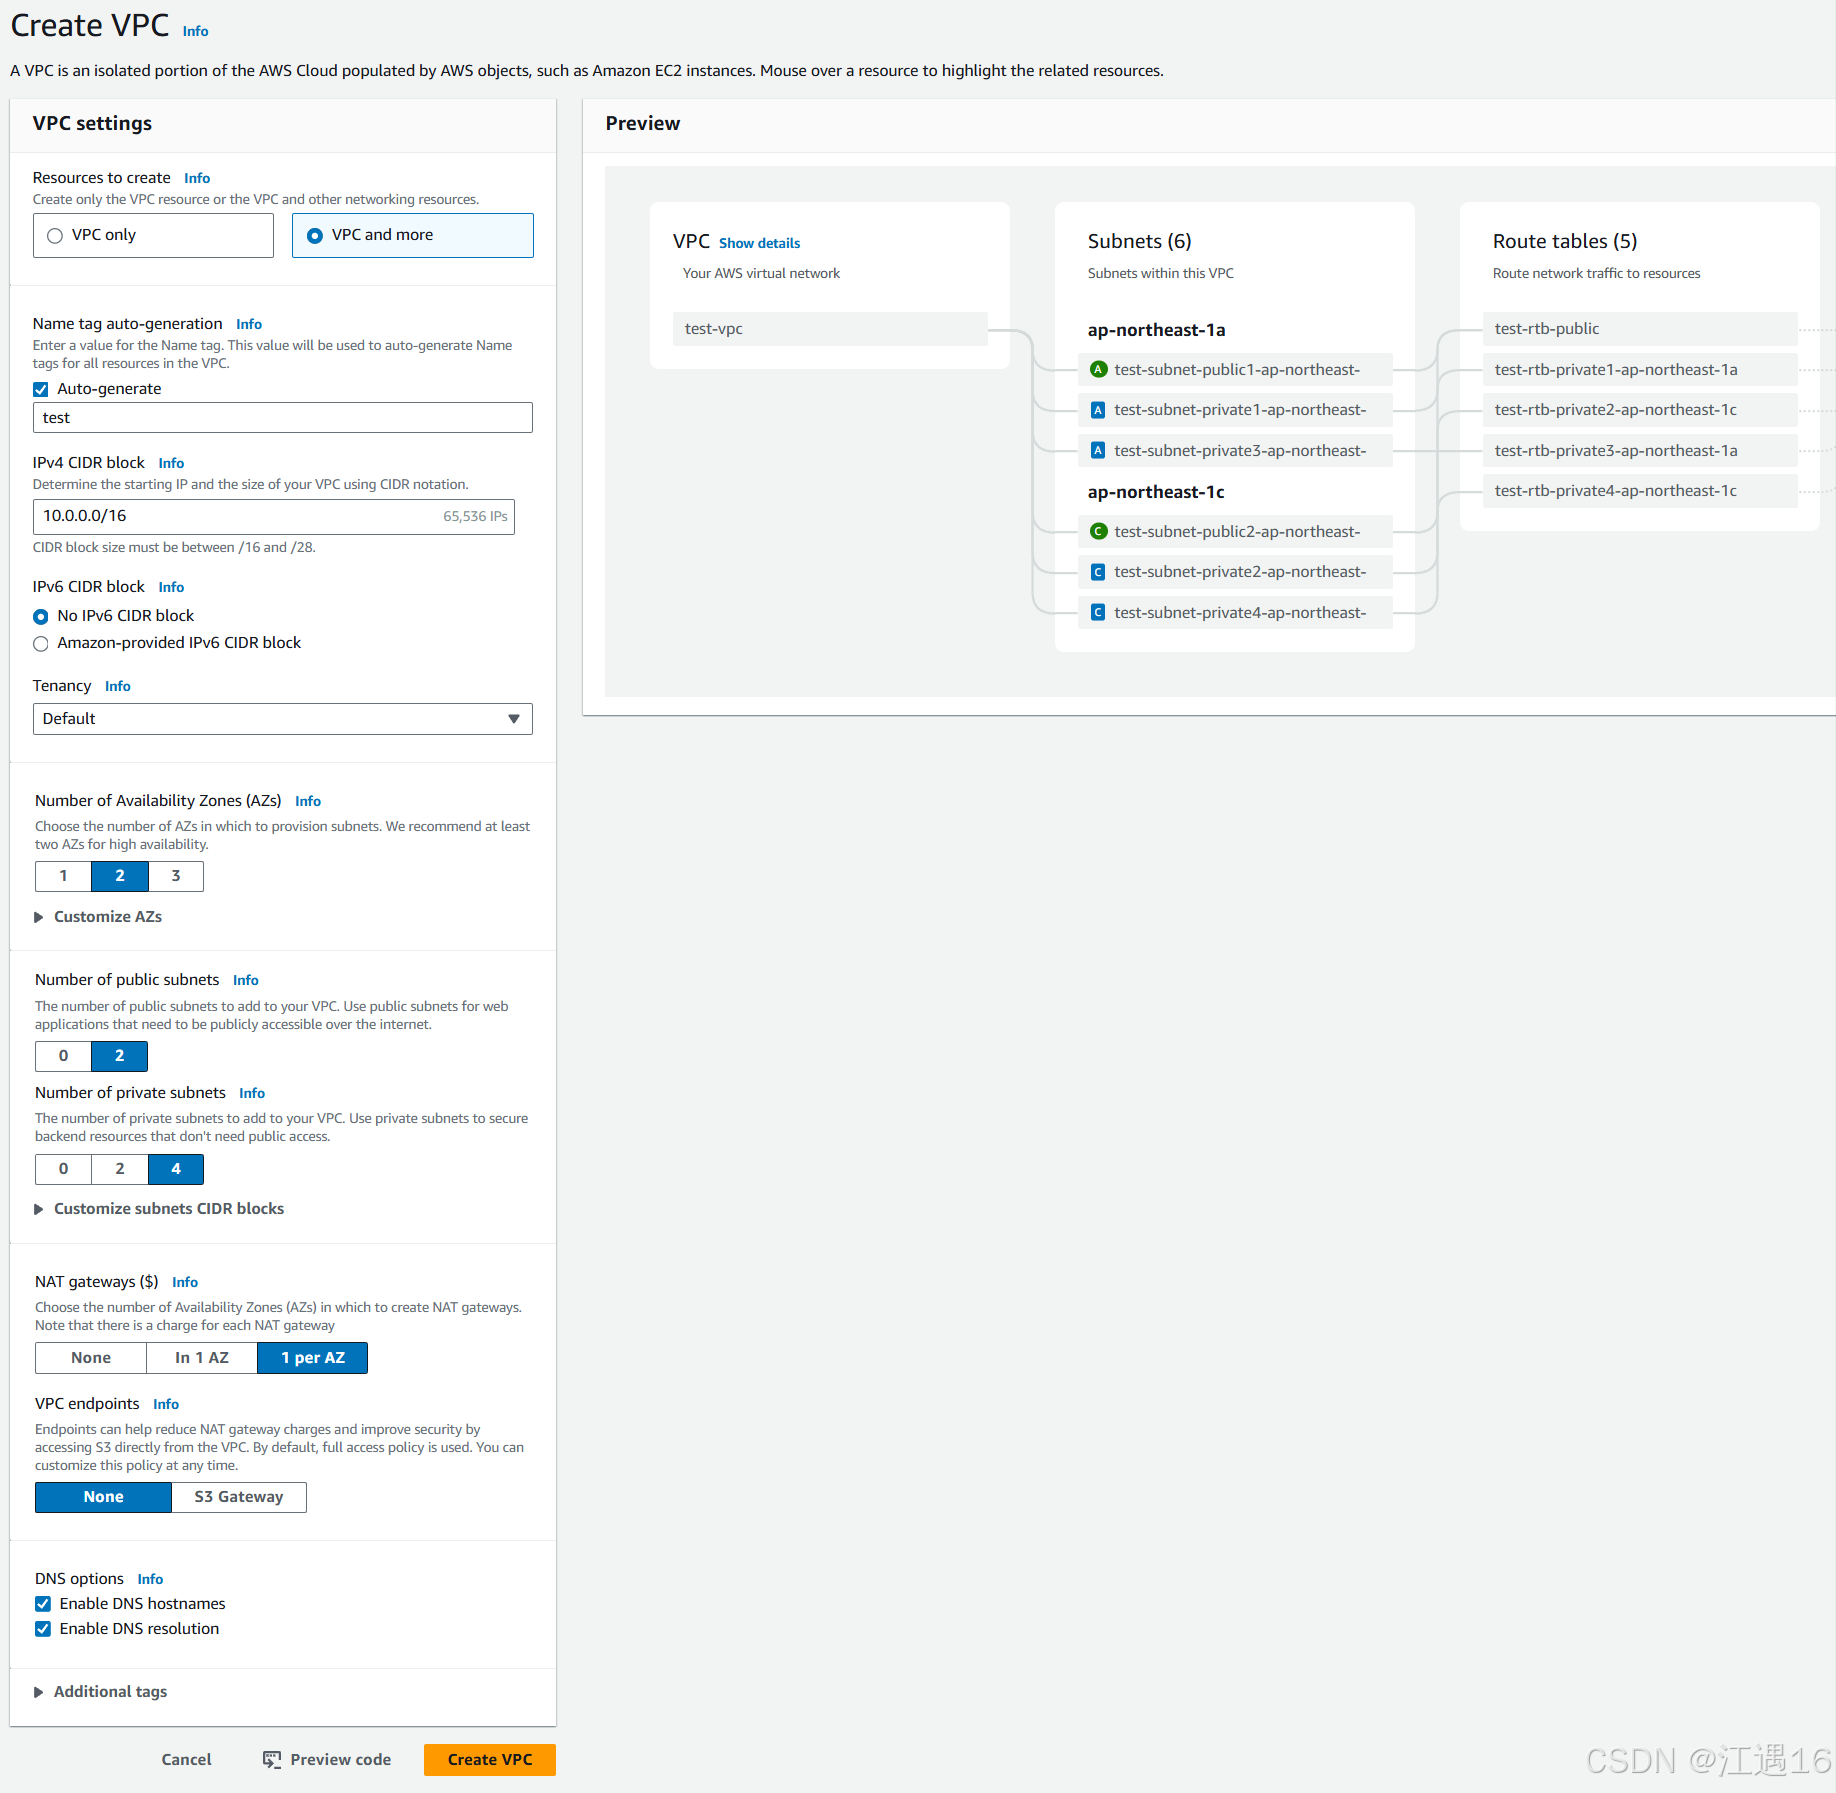Select the "VPC only" radio button
Screen dimensions: 1836x1793
click(55, 235)
